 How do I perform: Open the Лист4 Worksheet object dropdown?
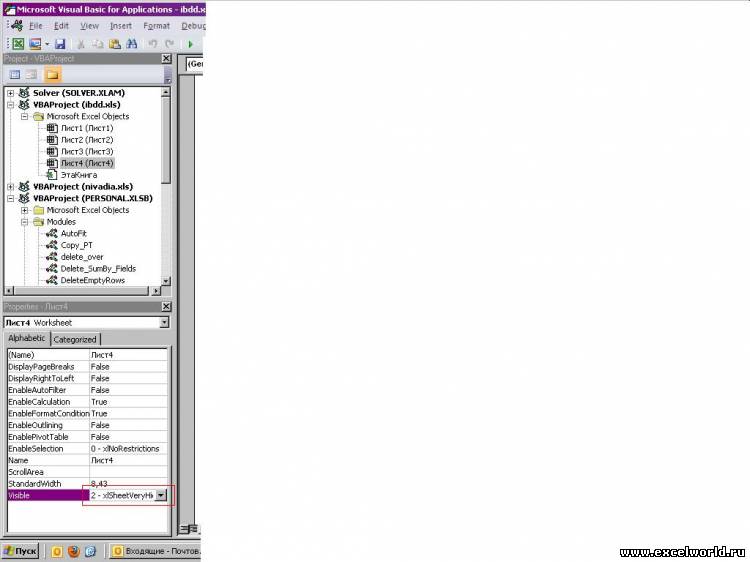[x=164, y=323]
